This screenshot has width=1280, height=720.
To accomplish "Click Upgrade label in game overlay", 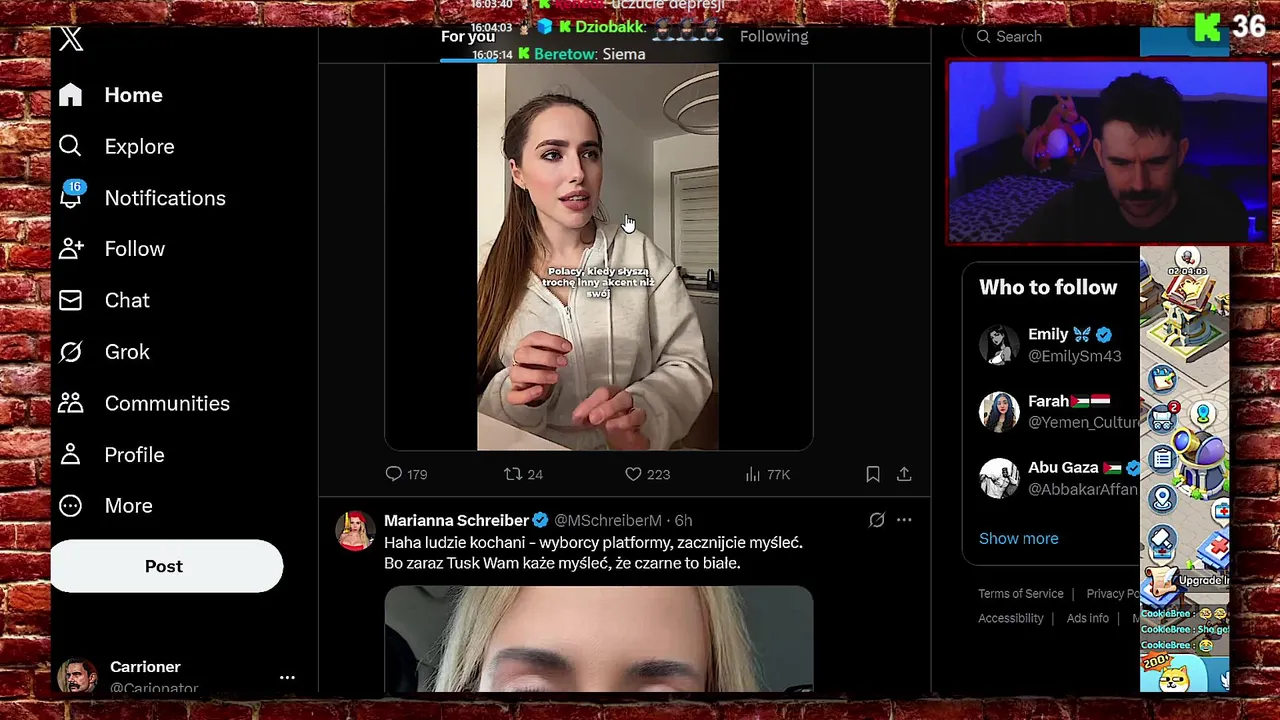I will [x=1203, y=580].
